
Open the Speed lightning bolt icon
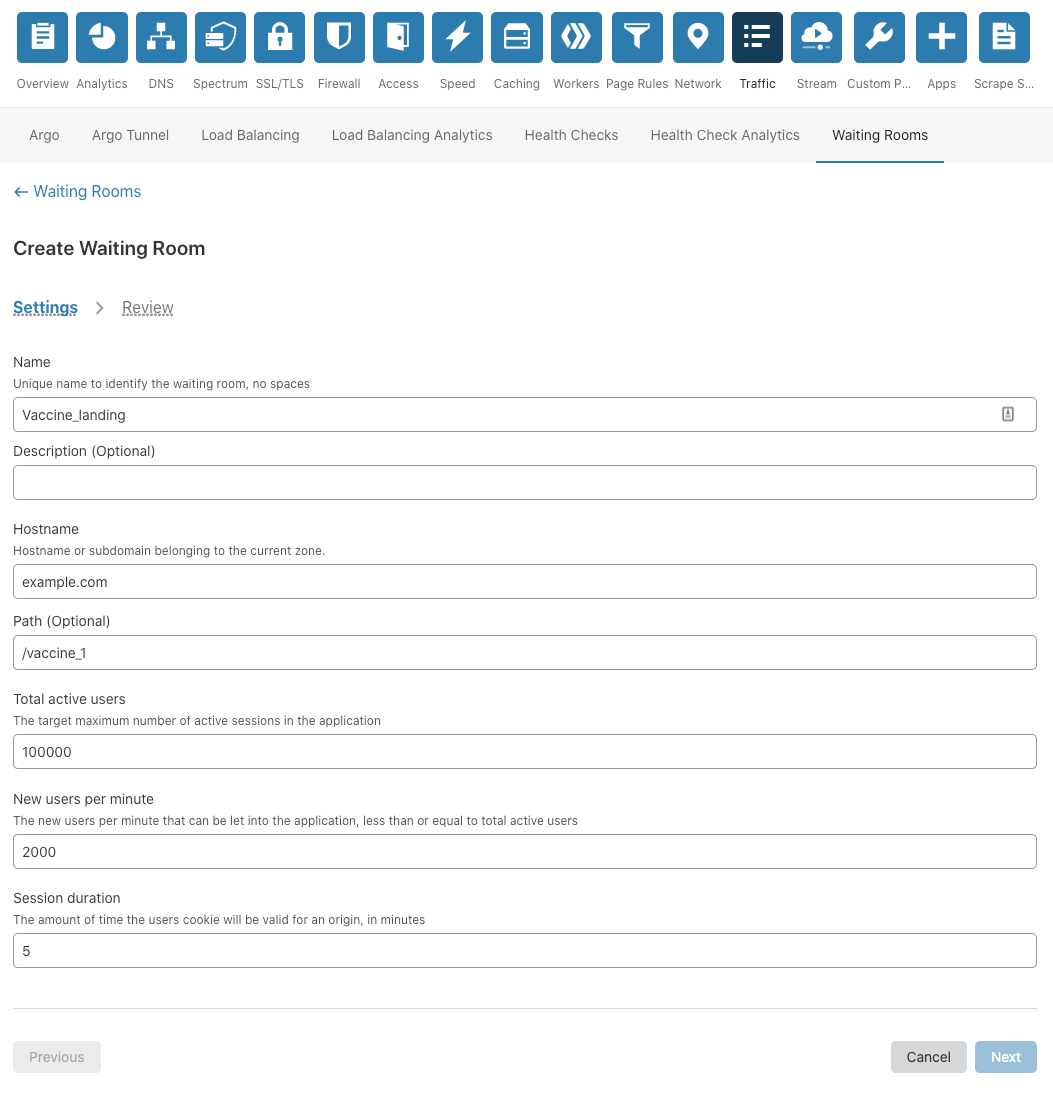click(x=457, y=37)
